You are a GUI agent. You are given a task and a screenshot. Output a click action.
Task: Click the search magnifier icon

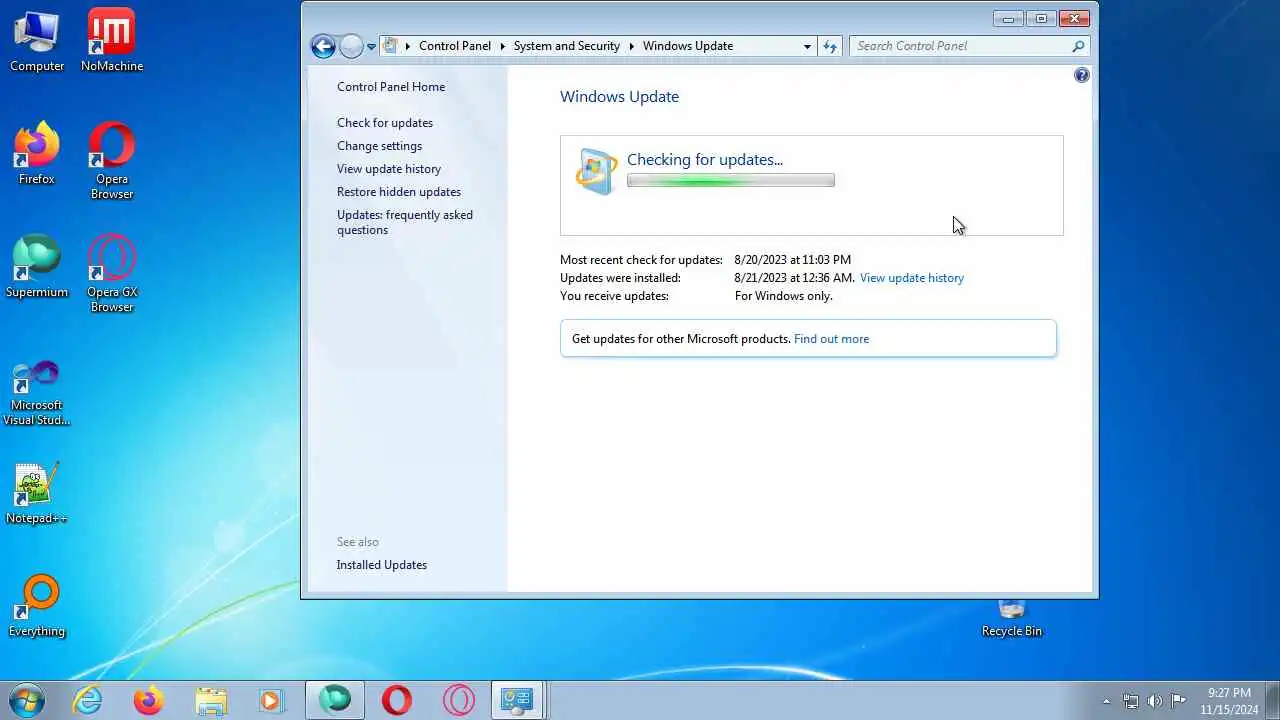tap(1078, 46)
